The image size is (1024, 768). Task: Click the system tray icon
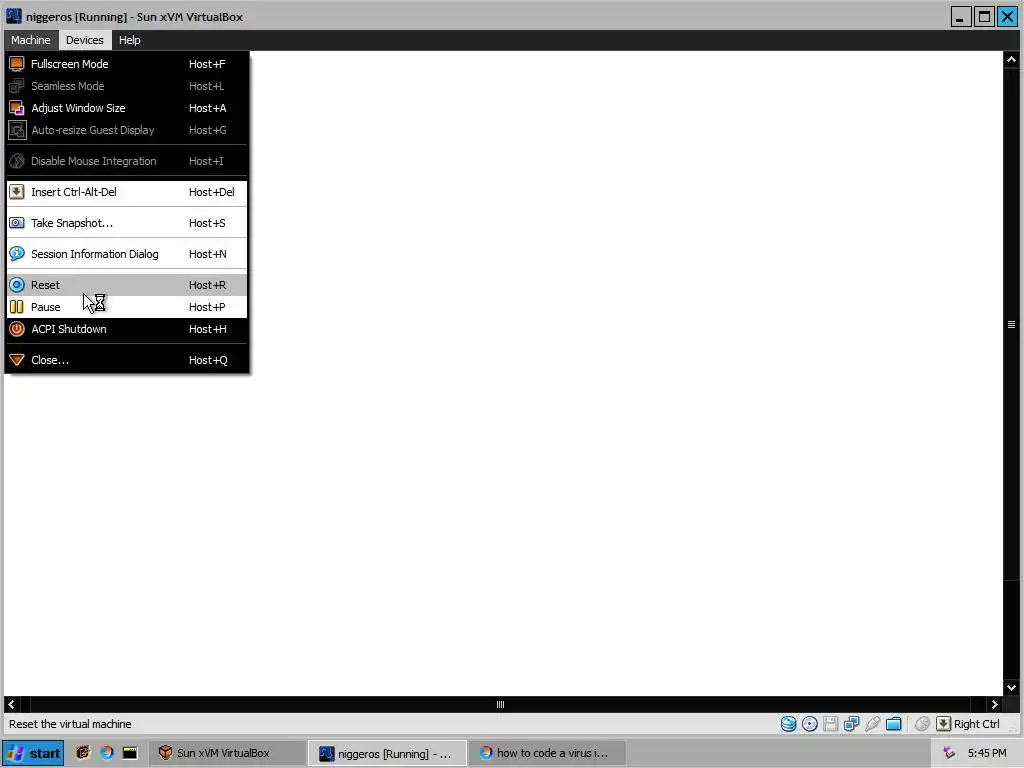(x=949, y=753)
